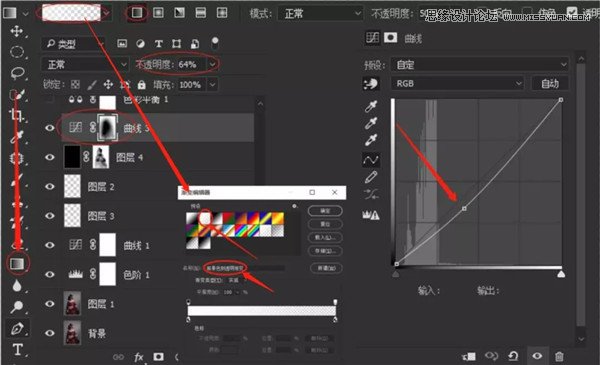Open layer opacity 不透明度 slider arrow
Screen dimensions: 600x365
click(213, 64)
